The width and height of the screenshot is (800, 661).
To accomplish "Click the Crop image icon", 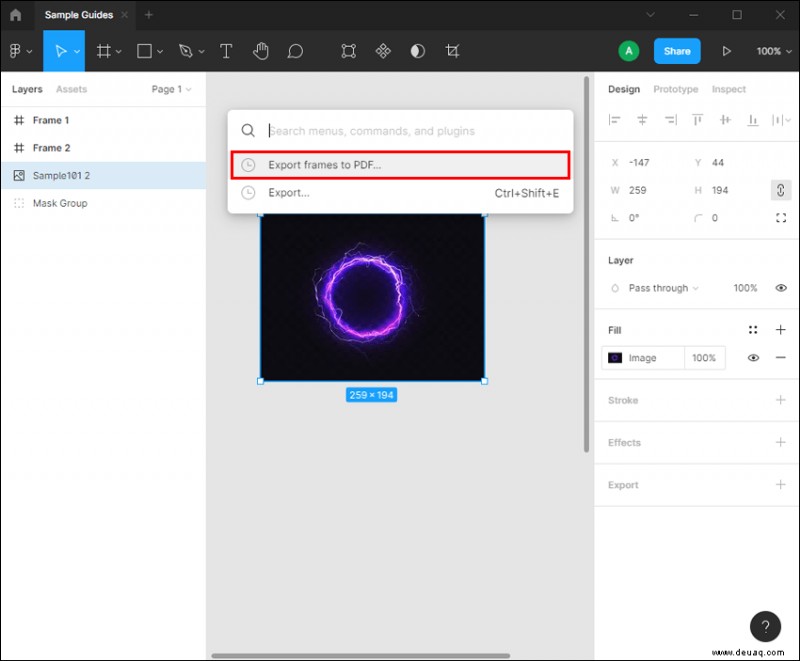I will (x=452, y=51).
